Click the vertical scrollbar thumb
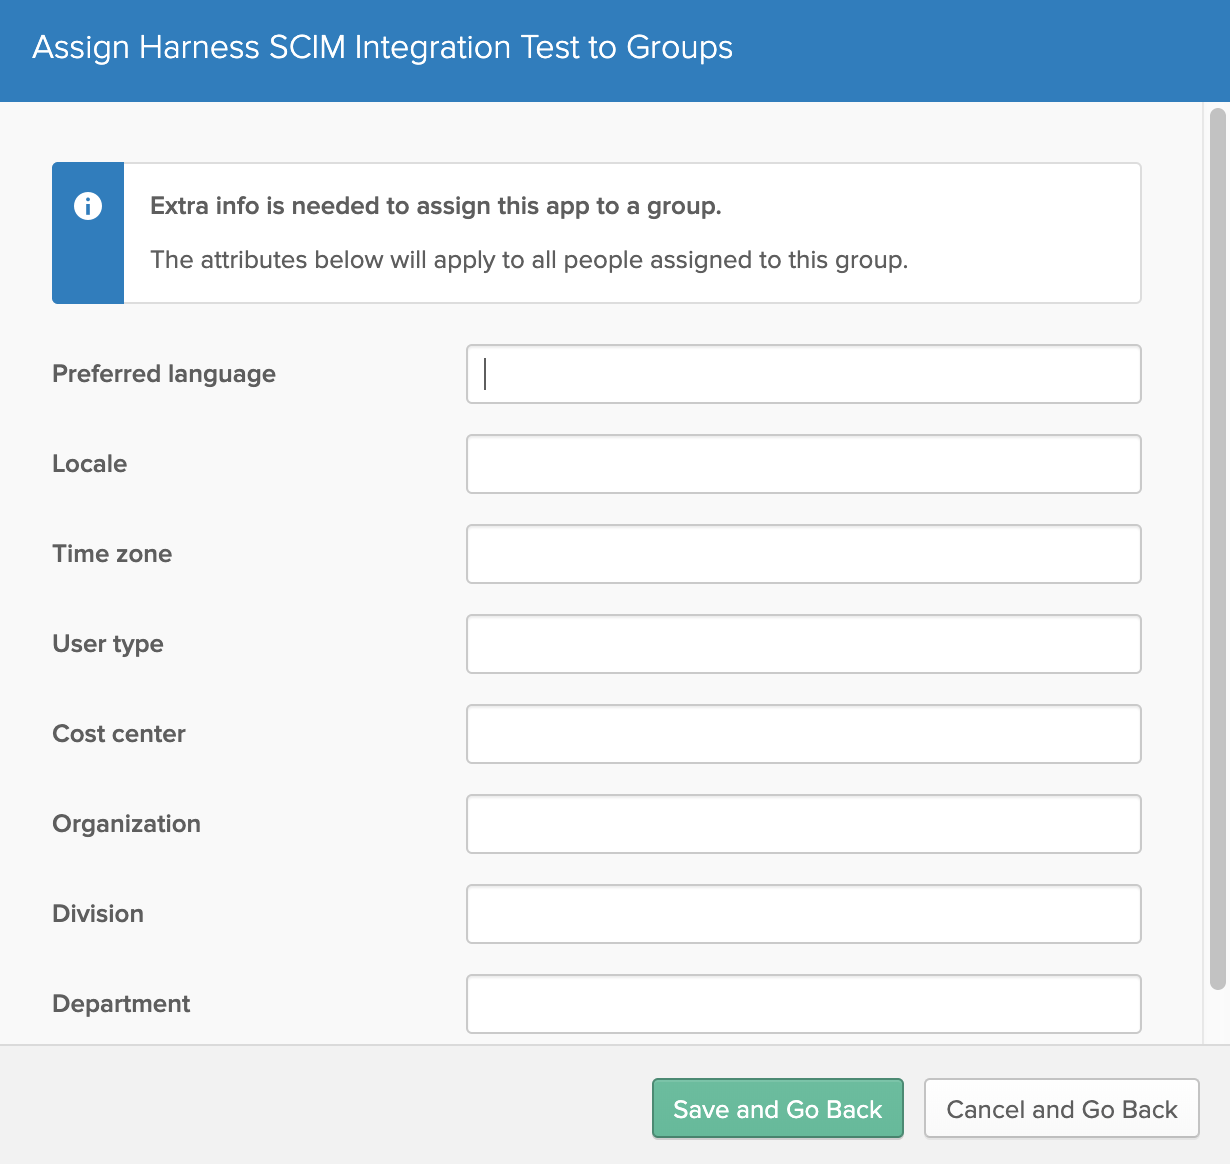The height and width of the screenshot is (1164, 1230). pyautogui.click(x=1217, y=548)
